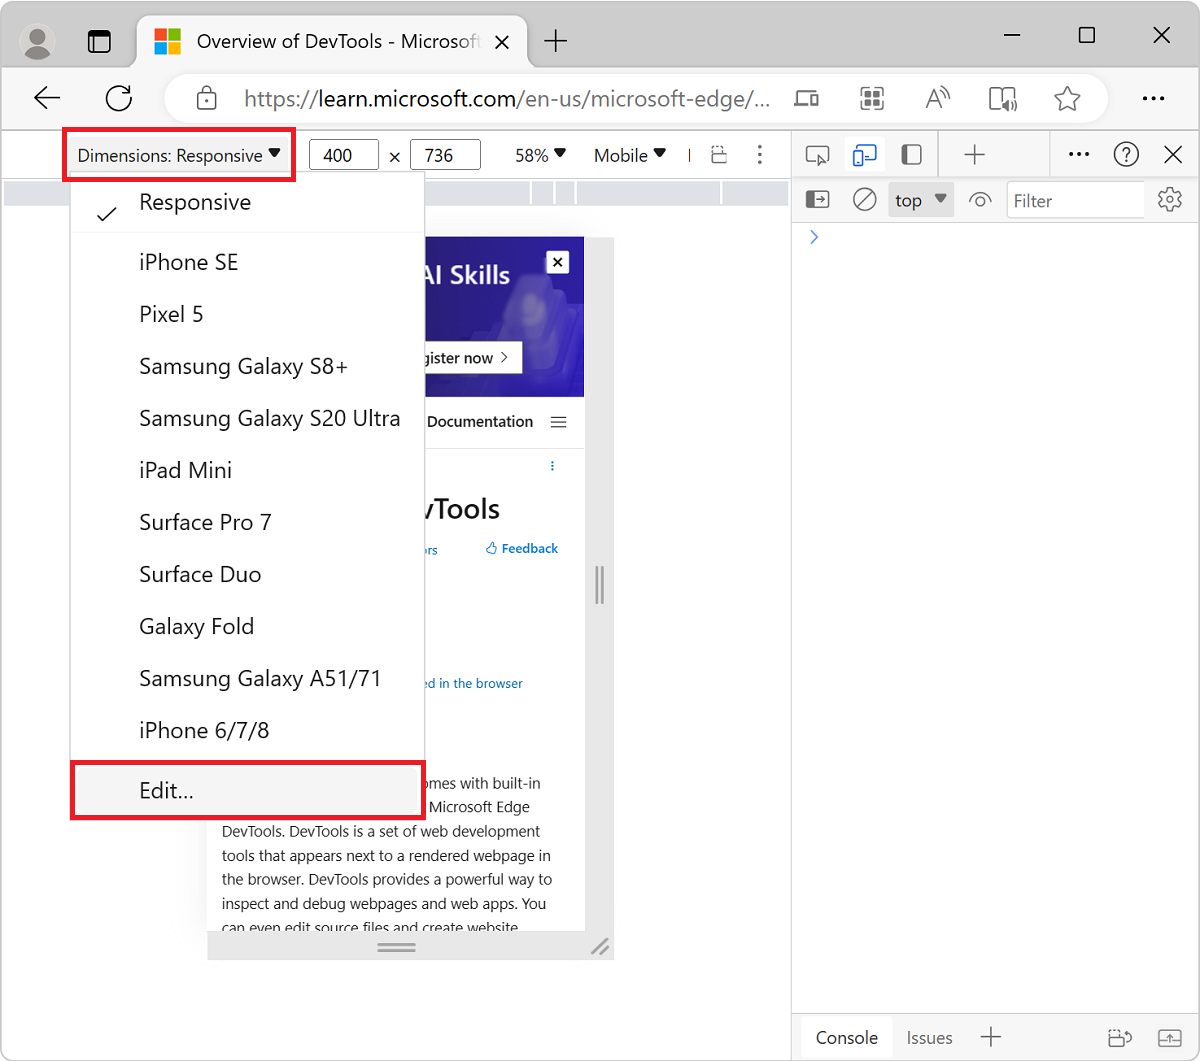Open the Customize DevTools menu (three dots)
Screen dimensions: 1200x1061
tap(1078, 154)
